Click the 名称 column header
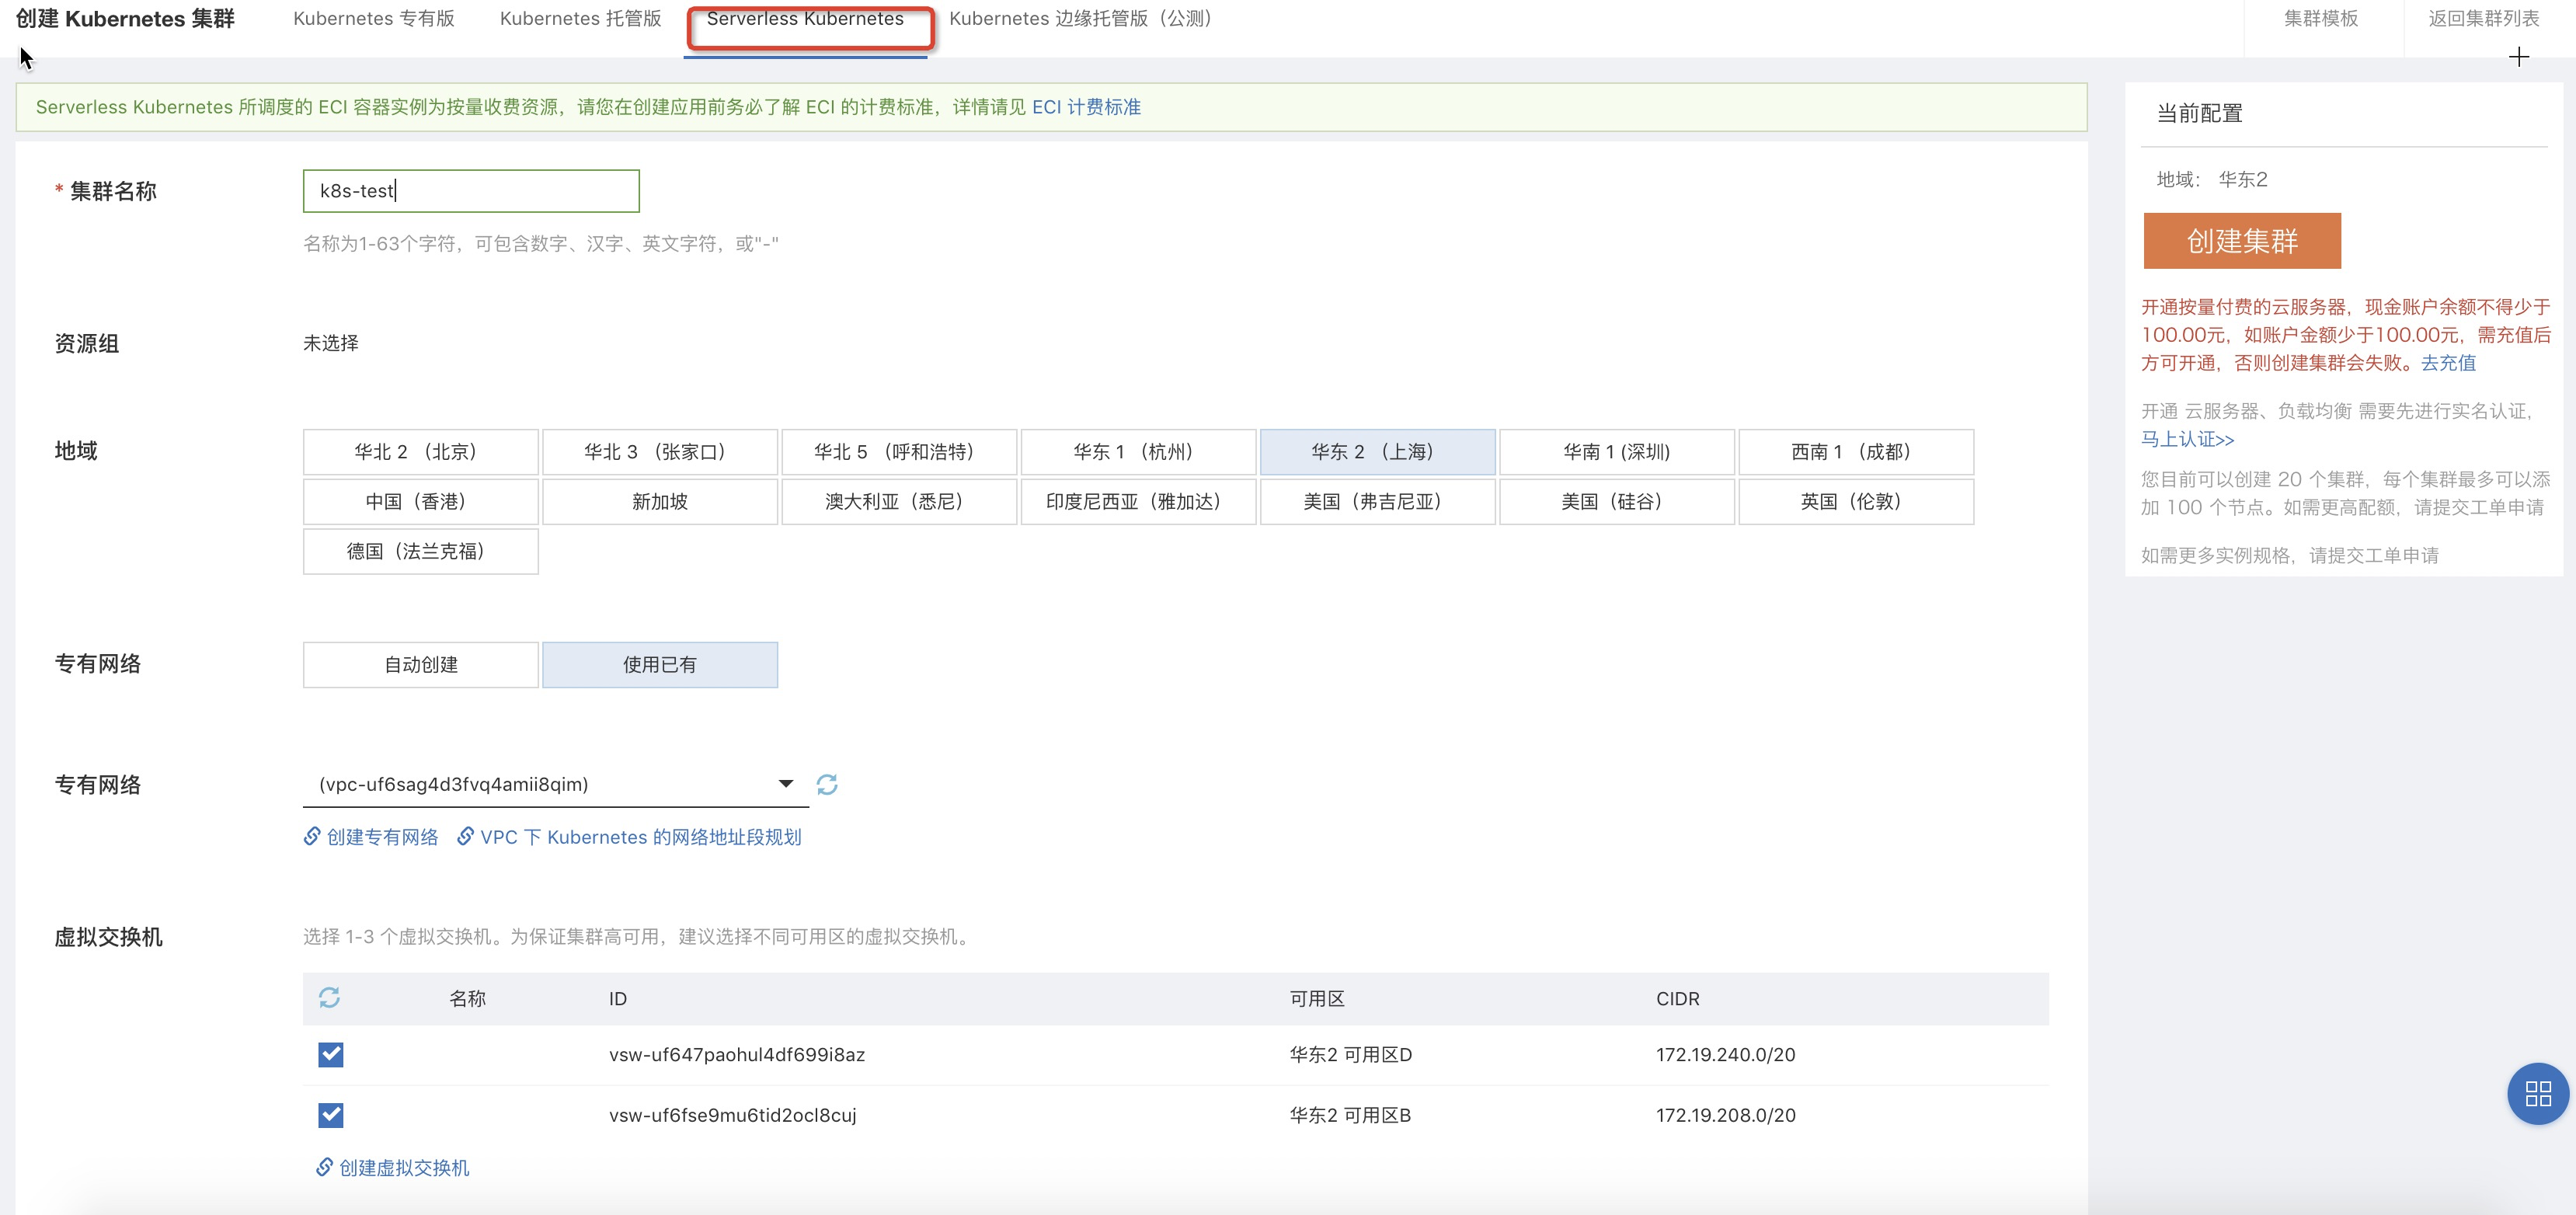 467,999
